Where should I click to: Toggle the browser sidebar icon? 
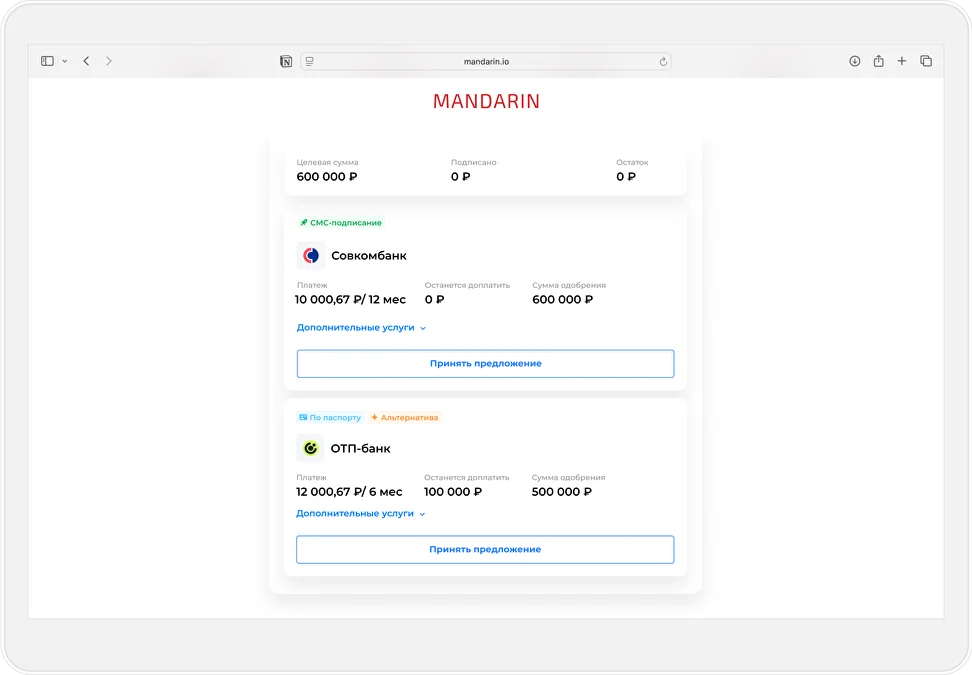(x=47, y=61)
